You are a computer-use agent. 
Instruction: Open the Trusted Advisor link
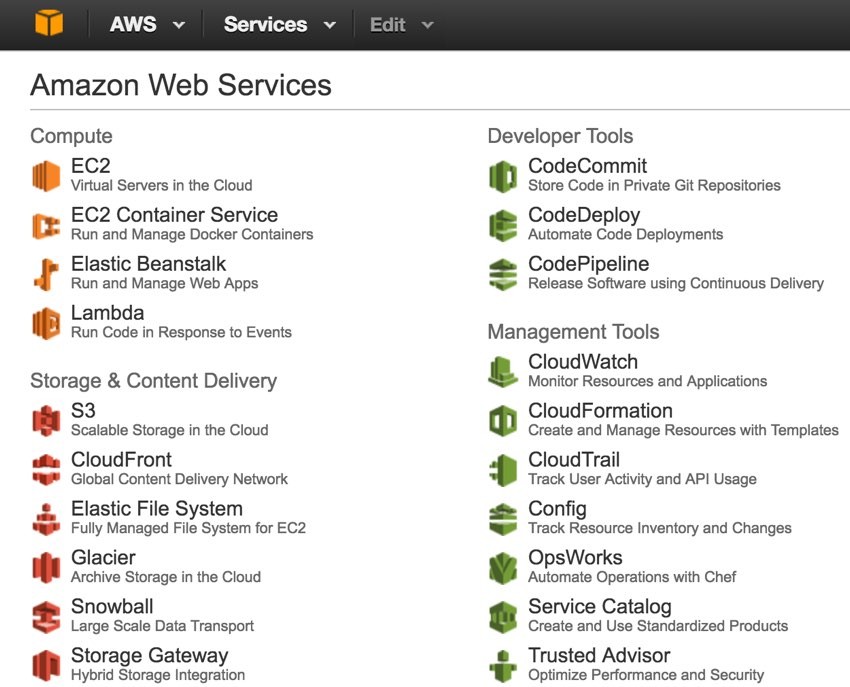(599, 656)
